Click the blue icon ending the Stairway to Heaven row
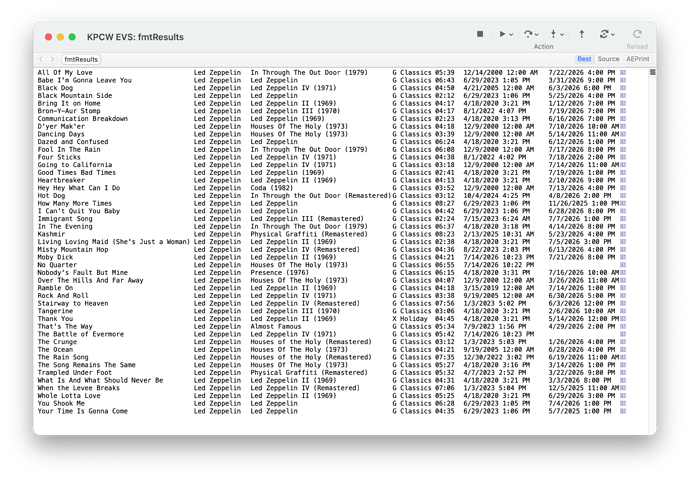The height and width of the screenshot is (479, 690). tap(623, 303)
